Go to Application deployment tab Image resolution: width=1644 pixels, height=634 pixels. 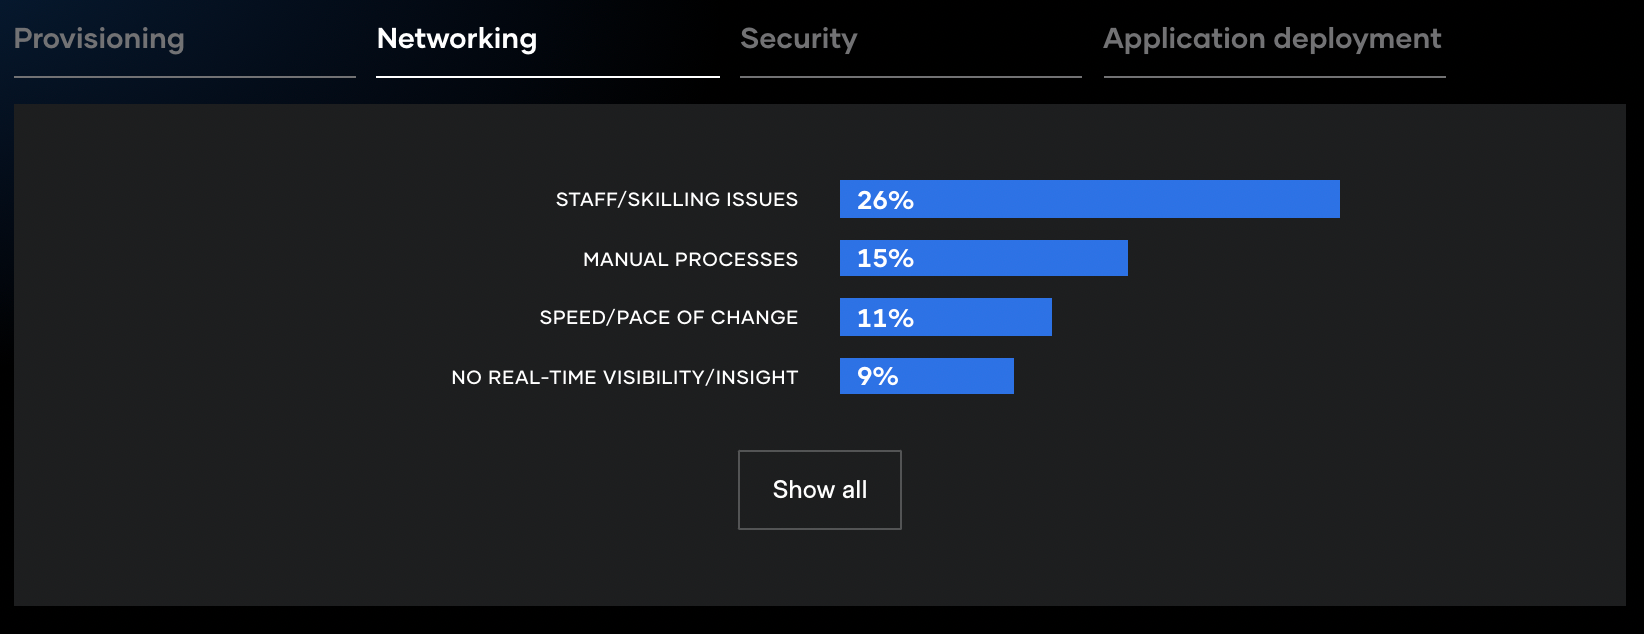click(1272, 39)
